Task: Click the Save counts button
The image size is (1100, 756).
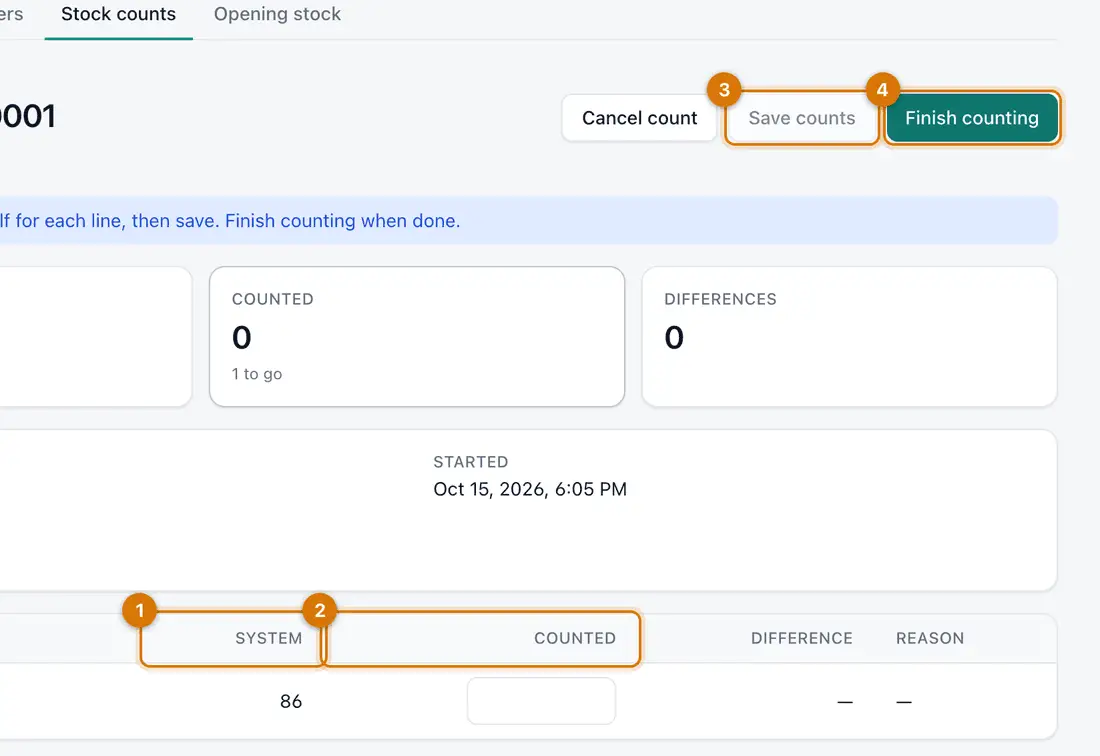Action: (x=801, y=118)
